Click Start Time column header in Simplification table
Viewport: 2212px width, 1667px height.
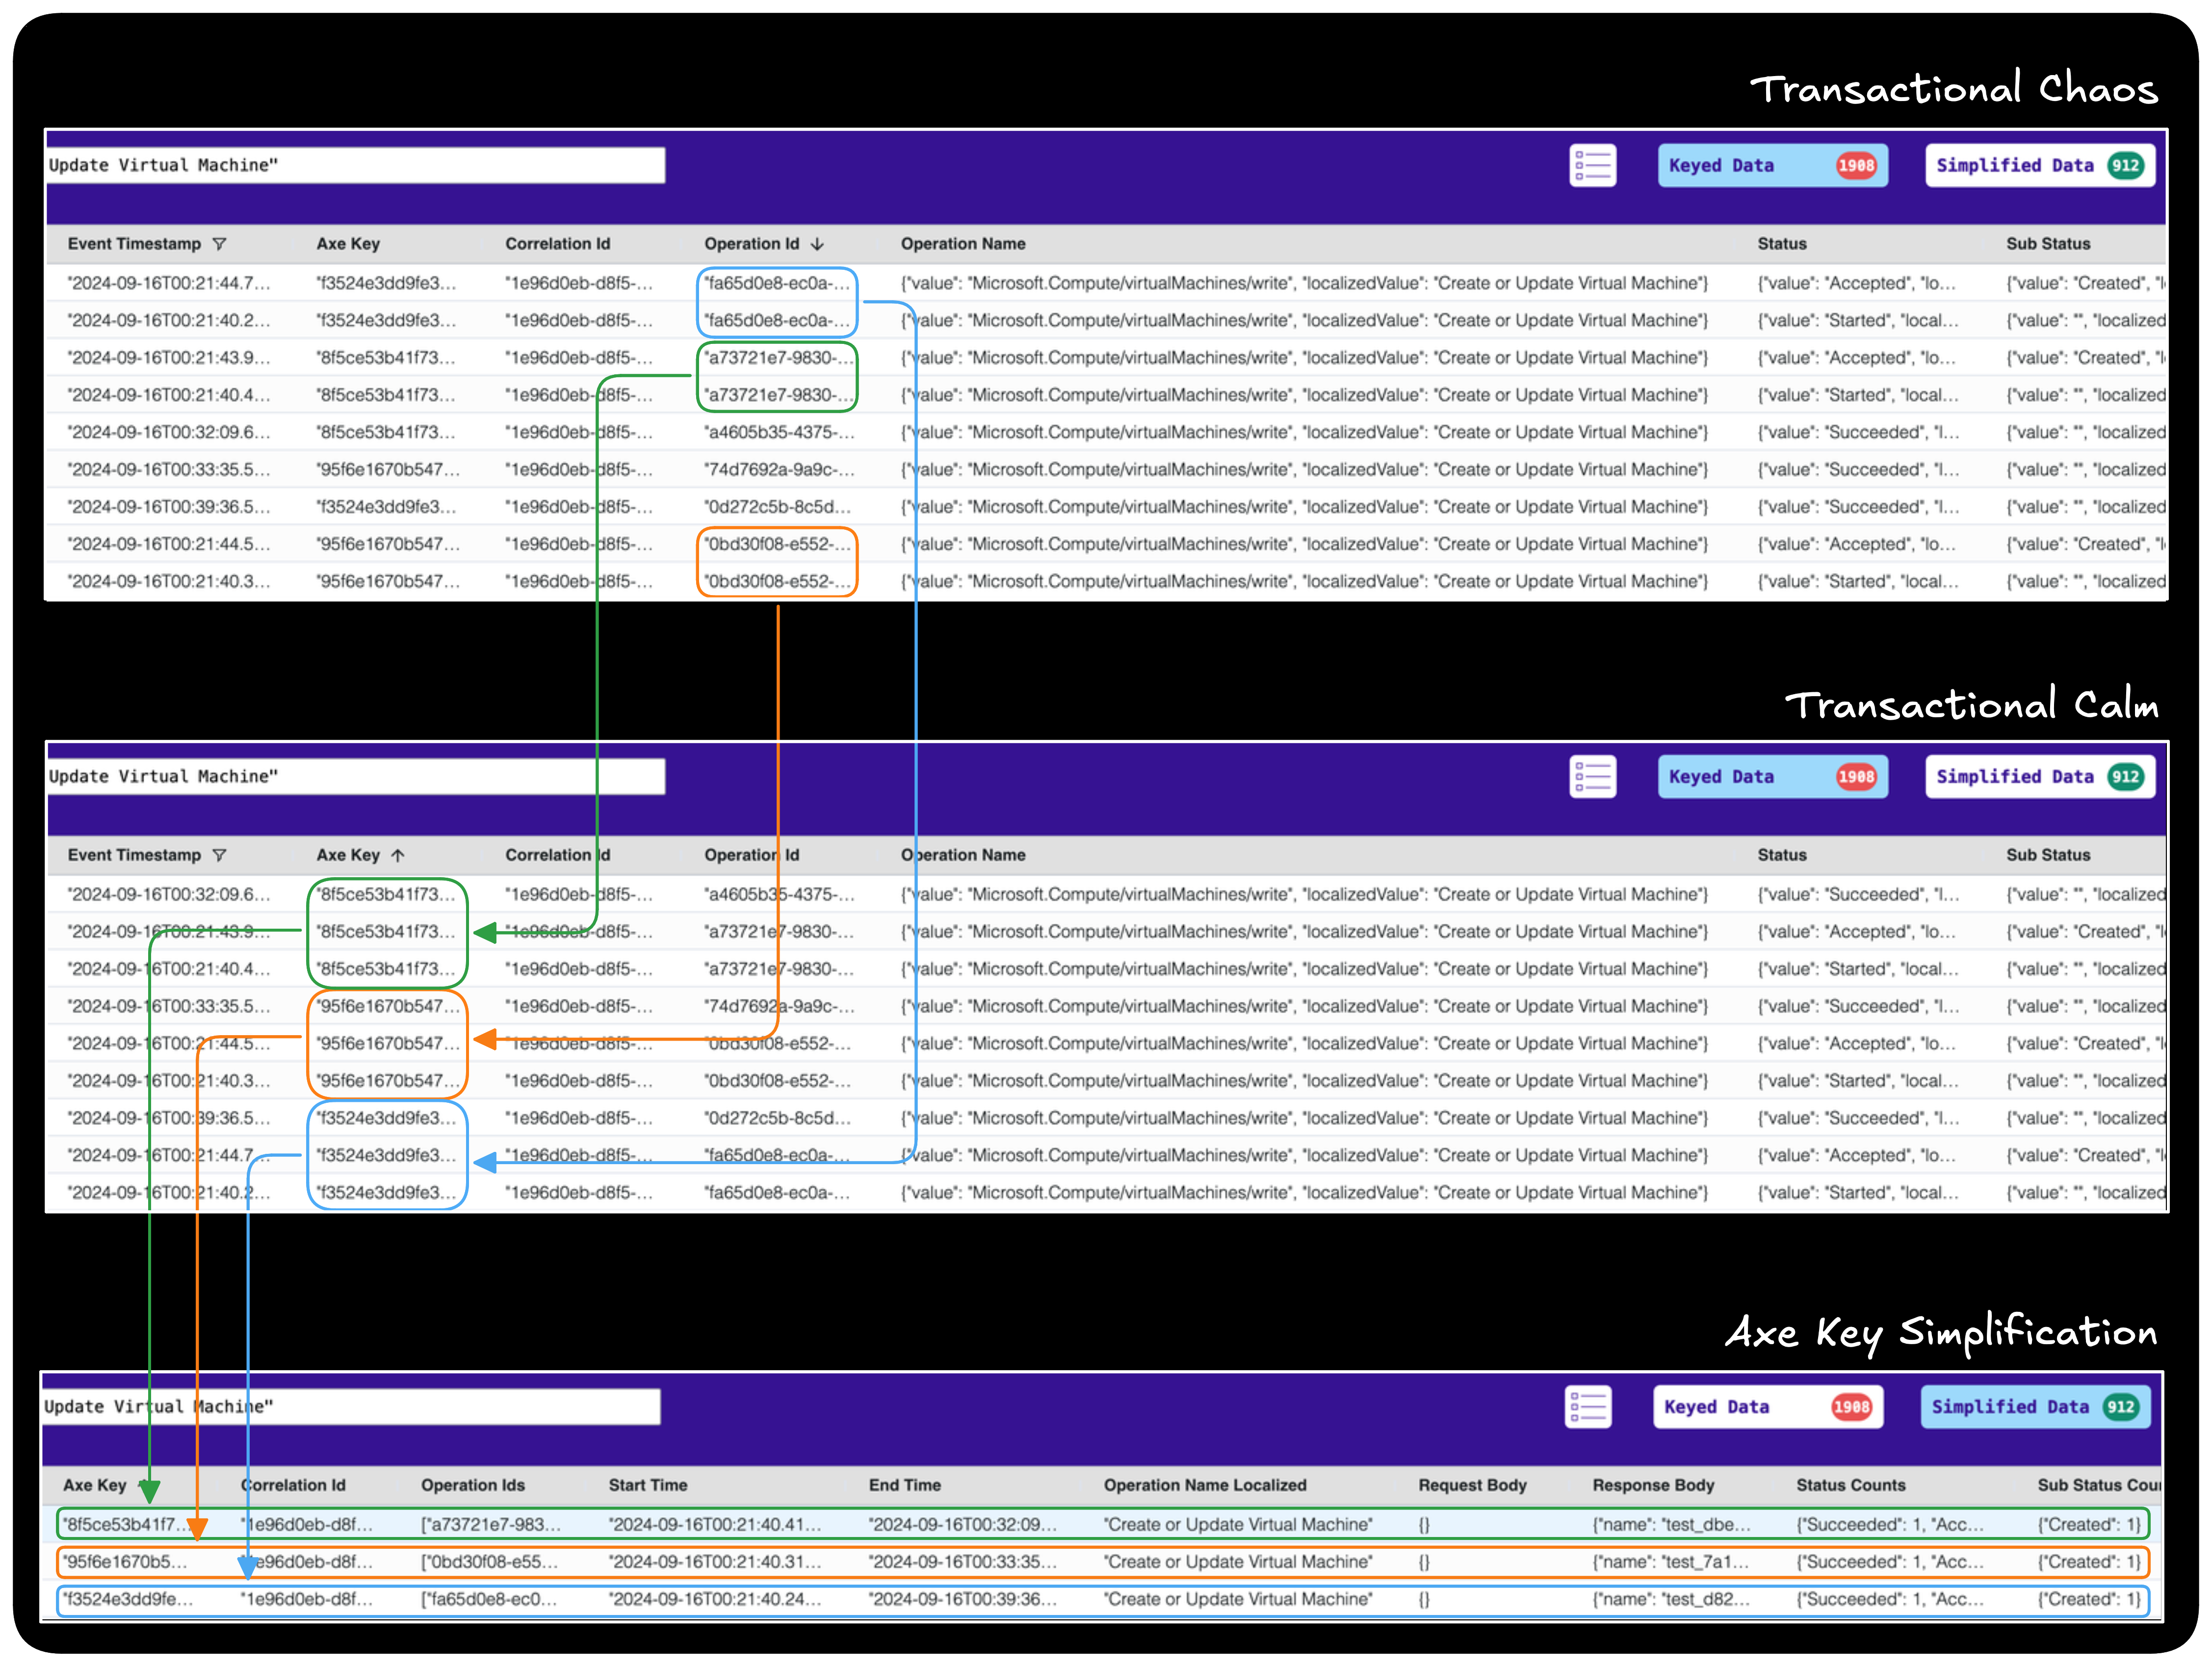tap(648, 1485)
